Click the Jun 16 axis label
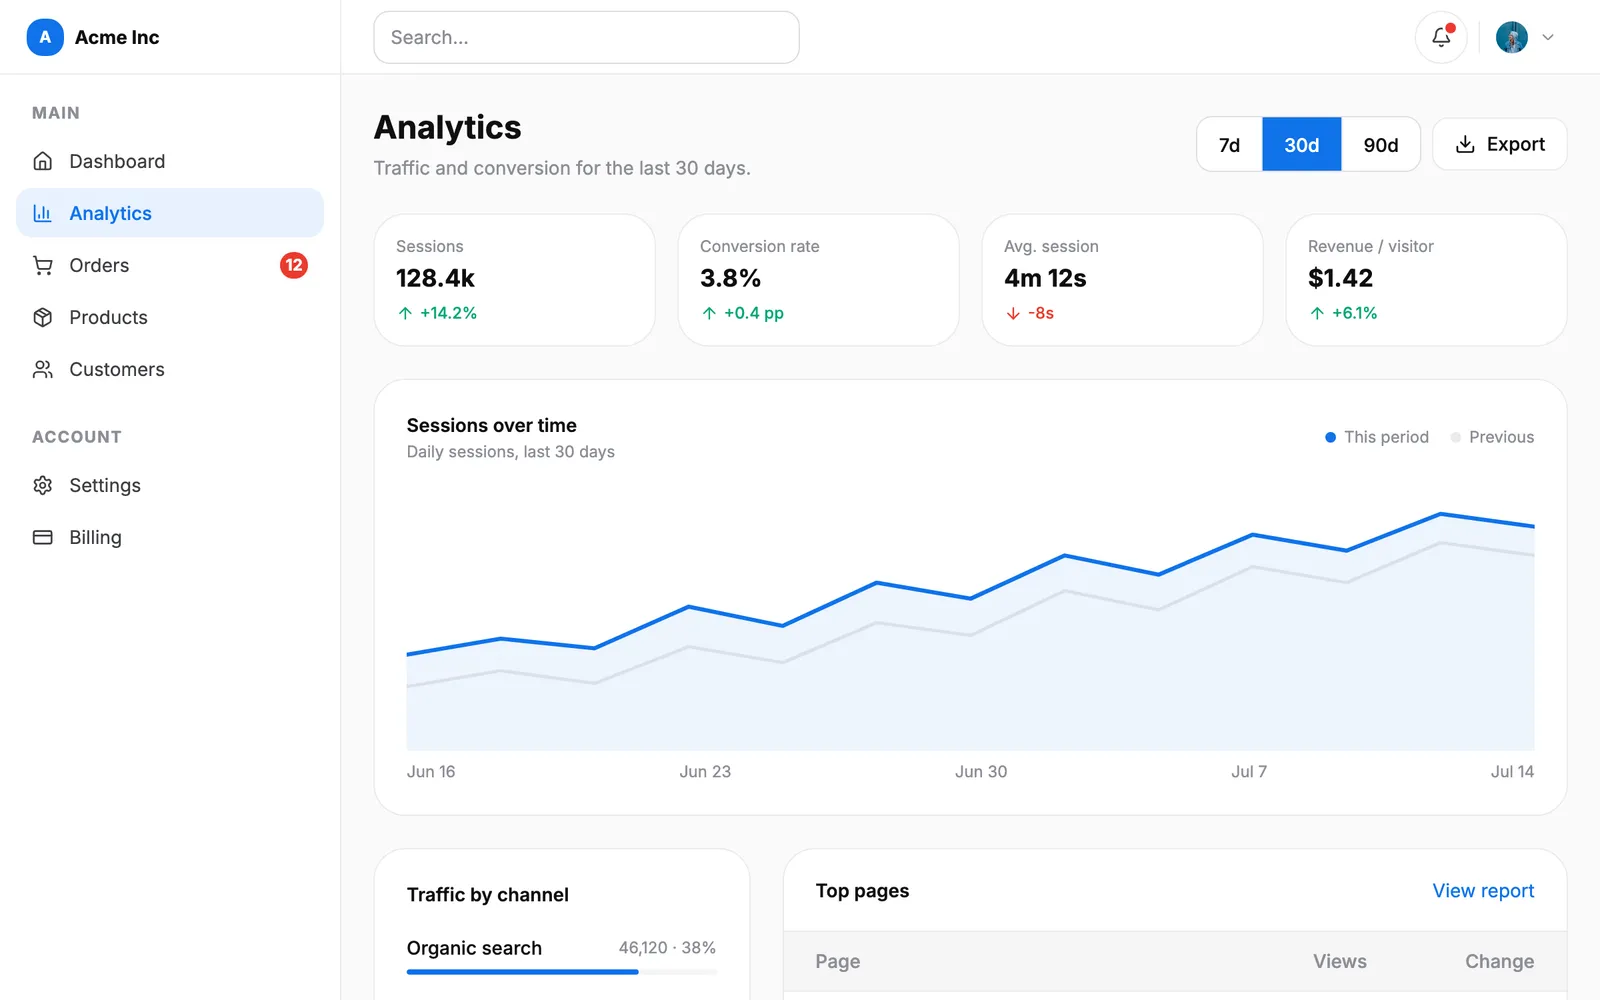The height and width of the screenshot is (1000, 1600). click(x=431, y=771)
